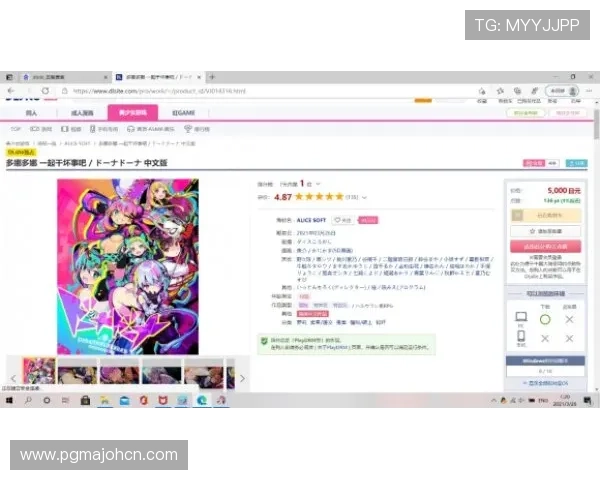Expand the rating review count chevron
Screen dimensions: 600x480
[364, 198]
